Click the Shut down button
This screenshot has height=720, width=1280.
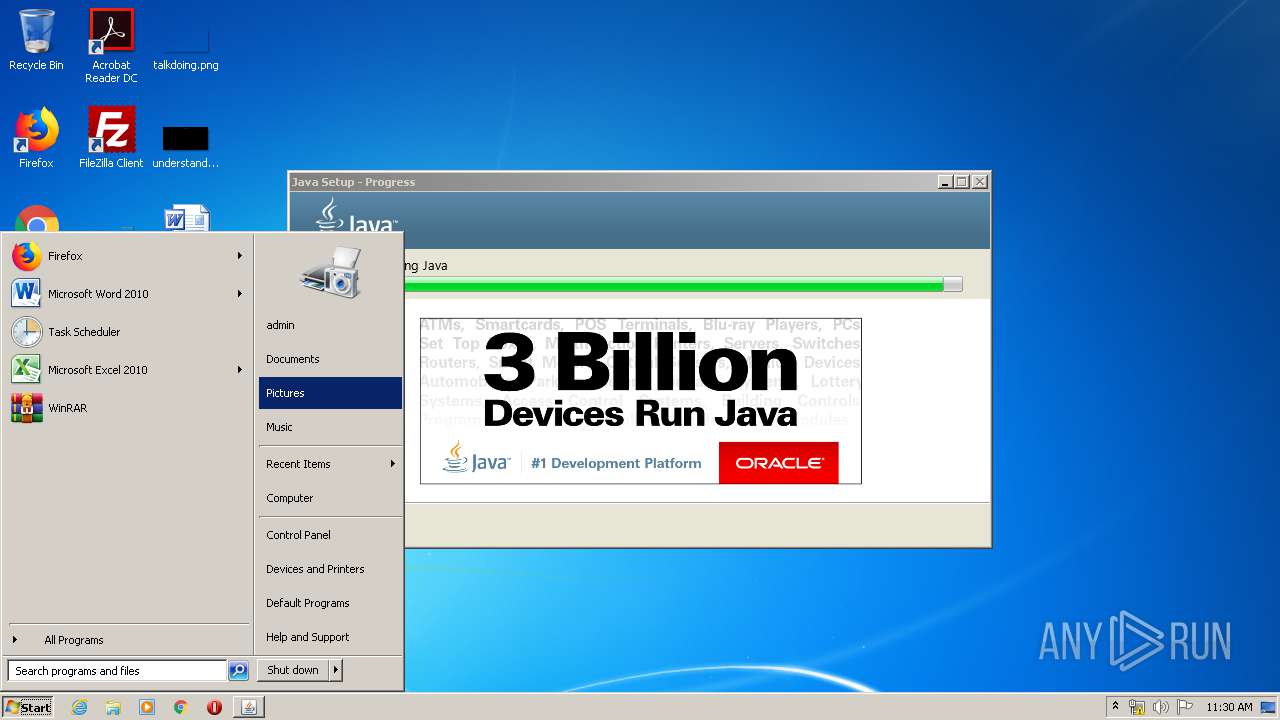(293, 670)
